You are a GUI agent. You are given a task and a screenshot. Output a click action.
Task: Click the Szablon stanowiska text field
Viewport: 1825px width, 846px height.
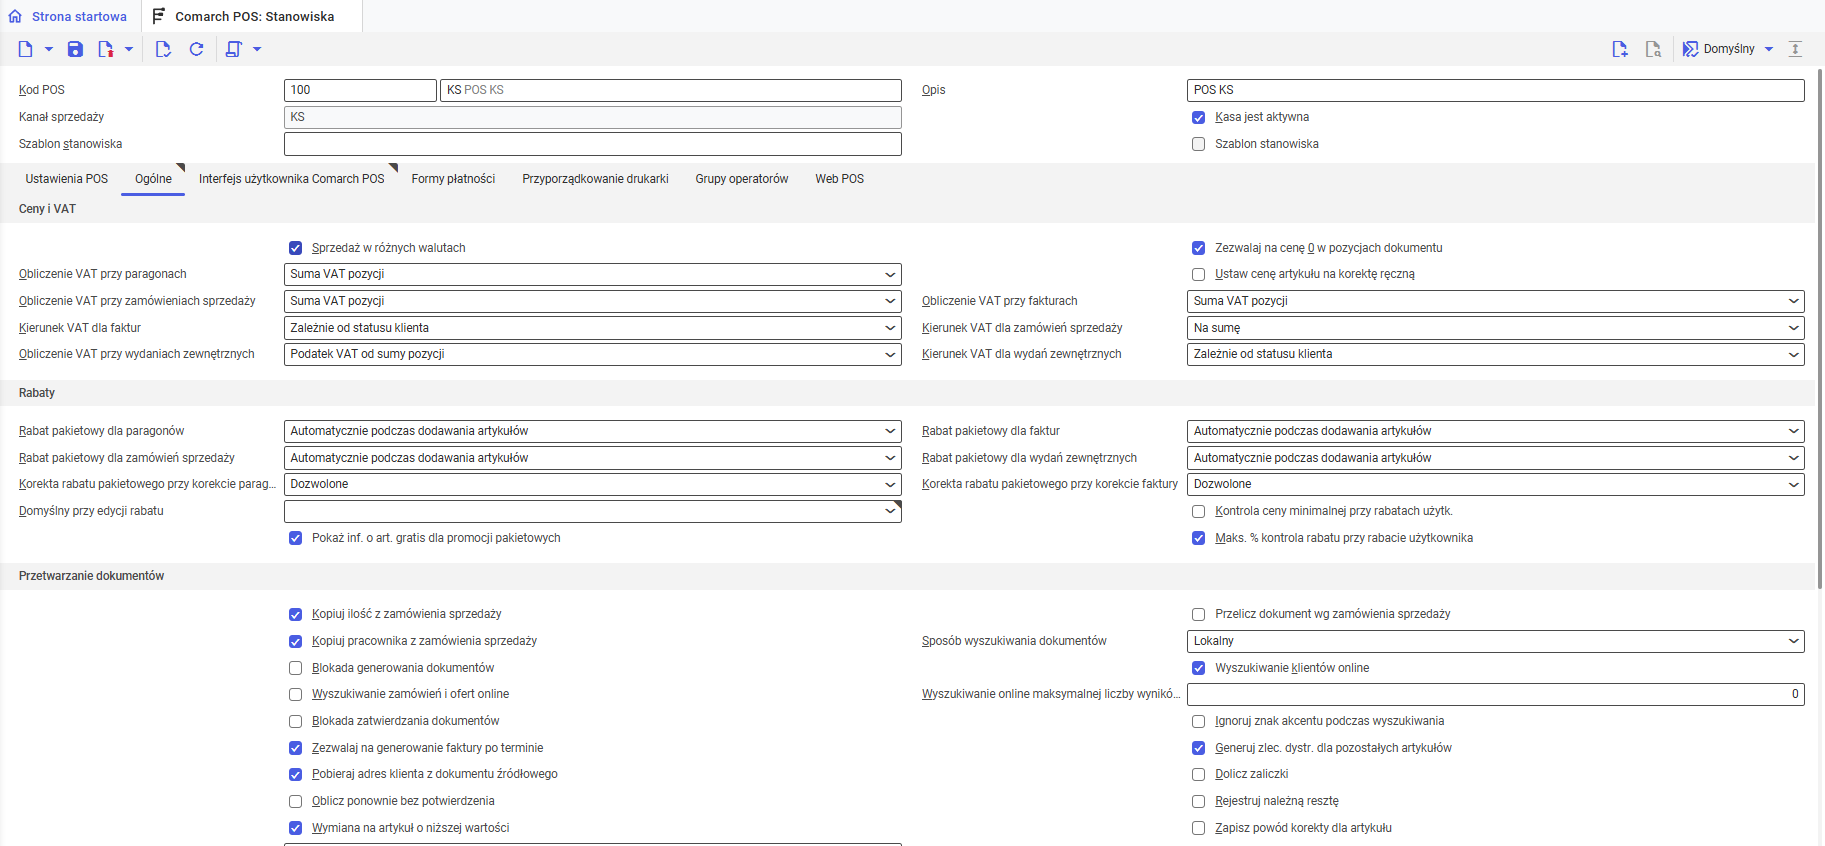593,144
